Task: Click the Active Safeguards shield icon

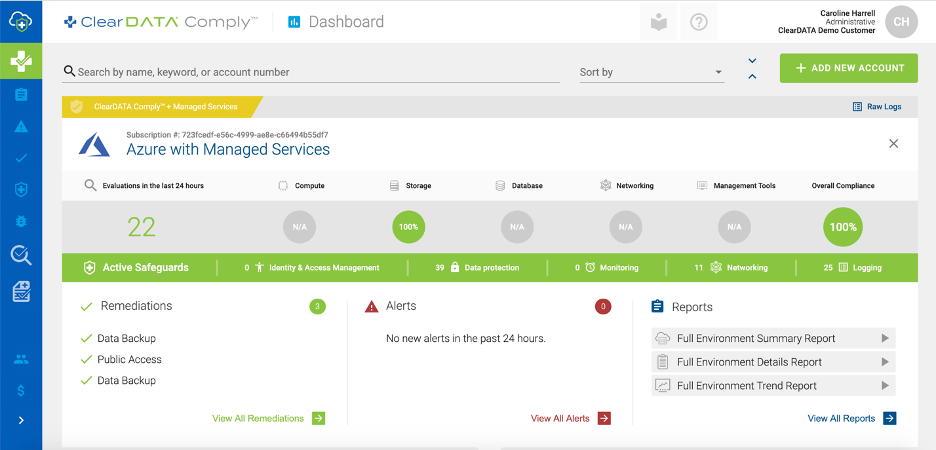Action: (x=90, y=267)
